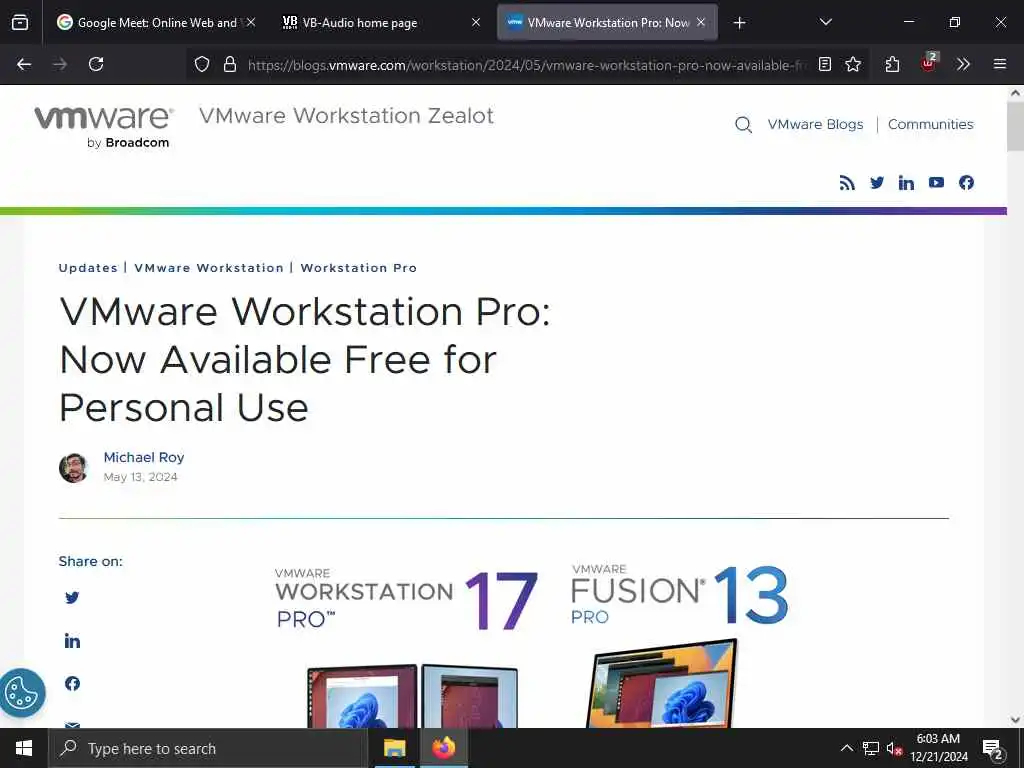Open the VMware Blogs link
1024x768 pixels.
click(815, 124)
